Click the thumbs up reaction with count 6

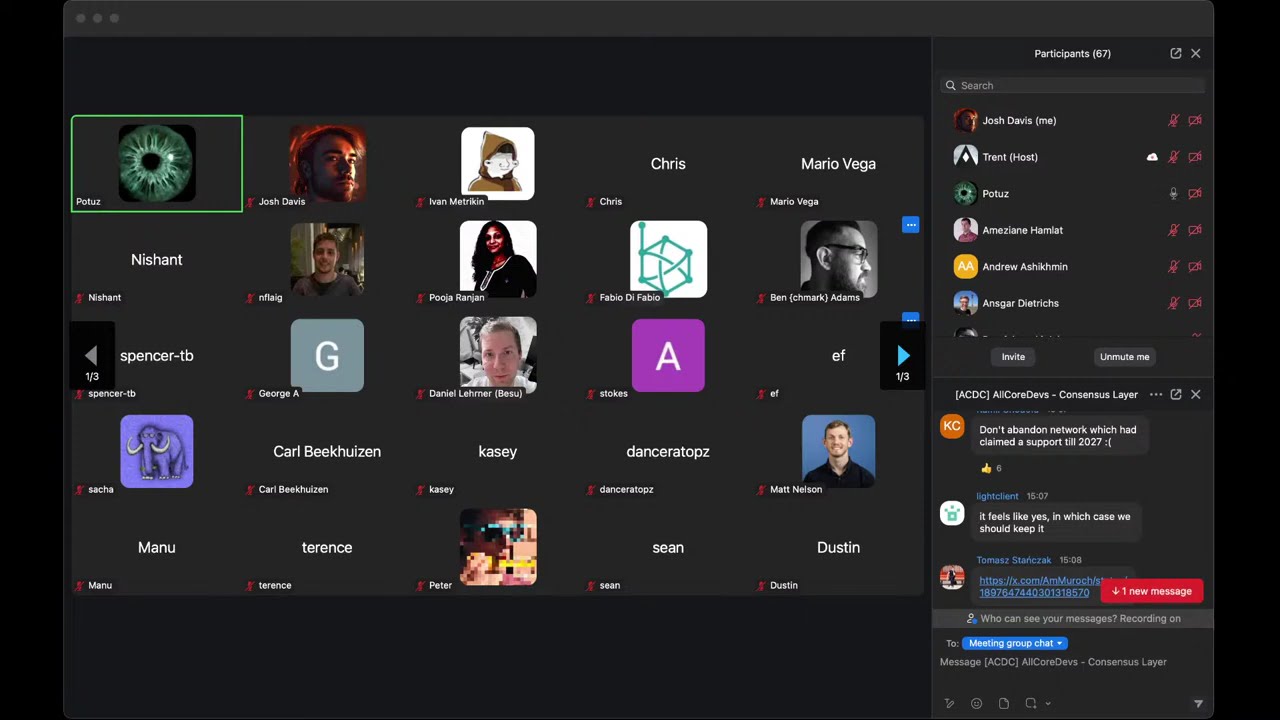tap(991, 468)
